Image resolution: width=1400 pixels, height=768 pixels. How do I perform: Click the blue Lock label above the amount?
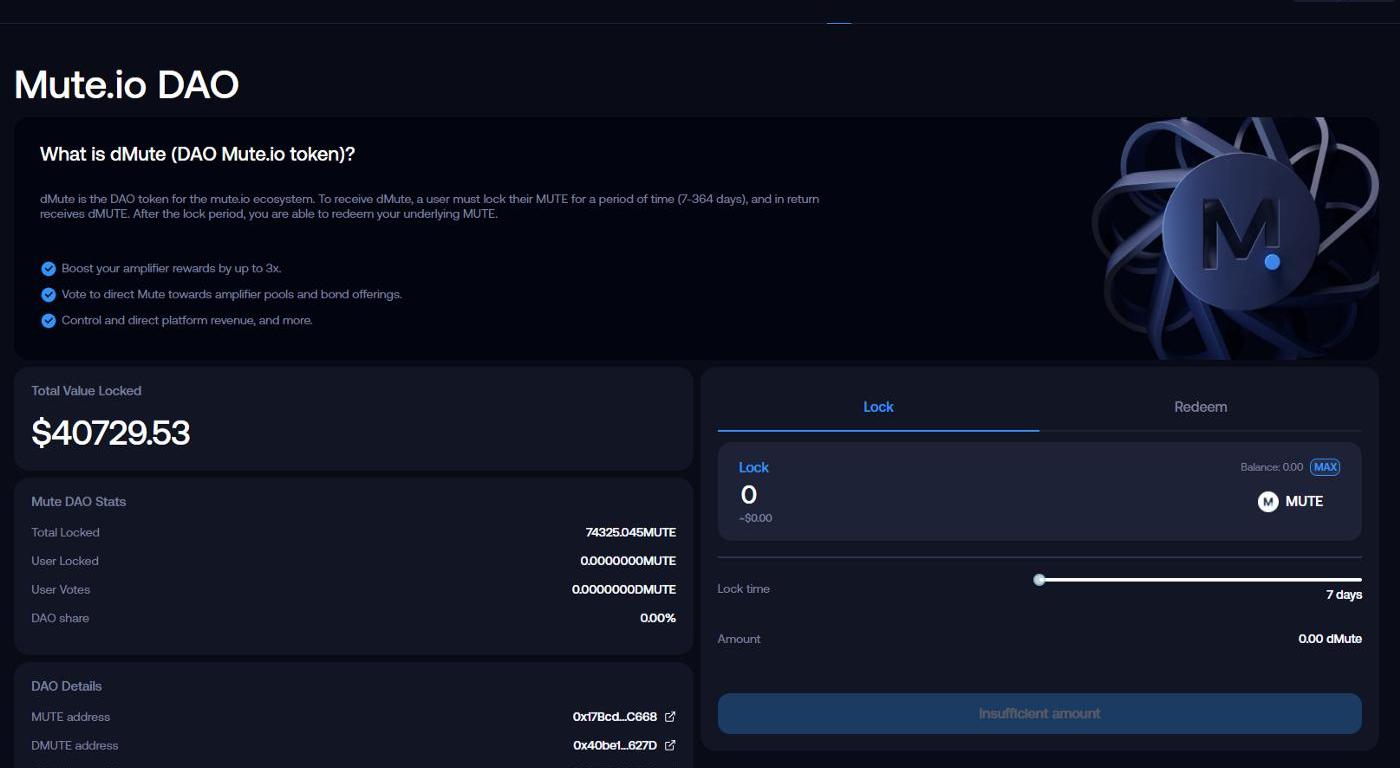(x=754, y=467)
